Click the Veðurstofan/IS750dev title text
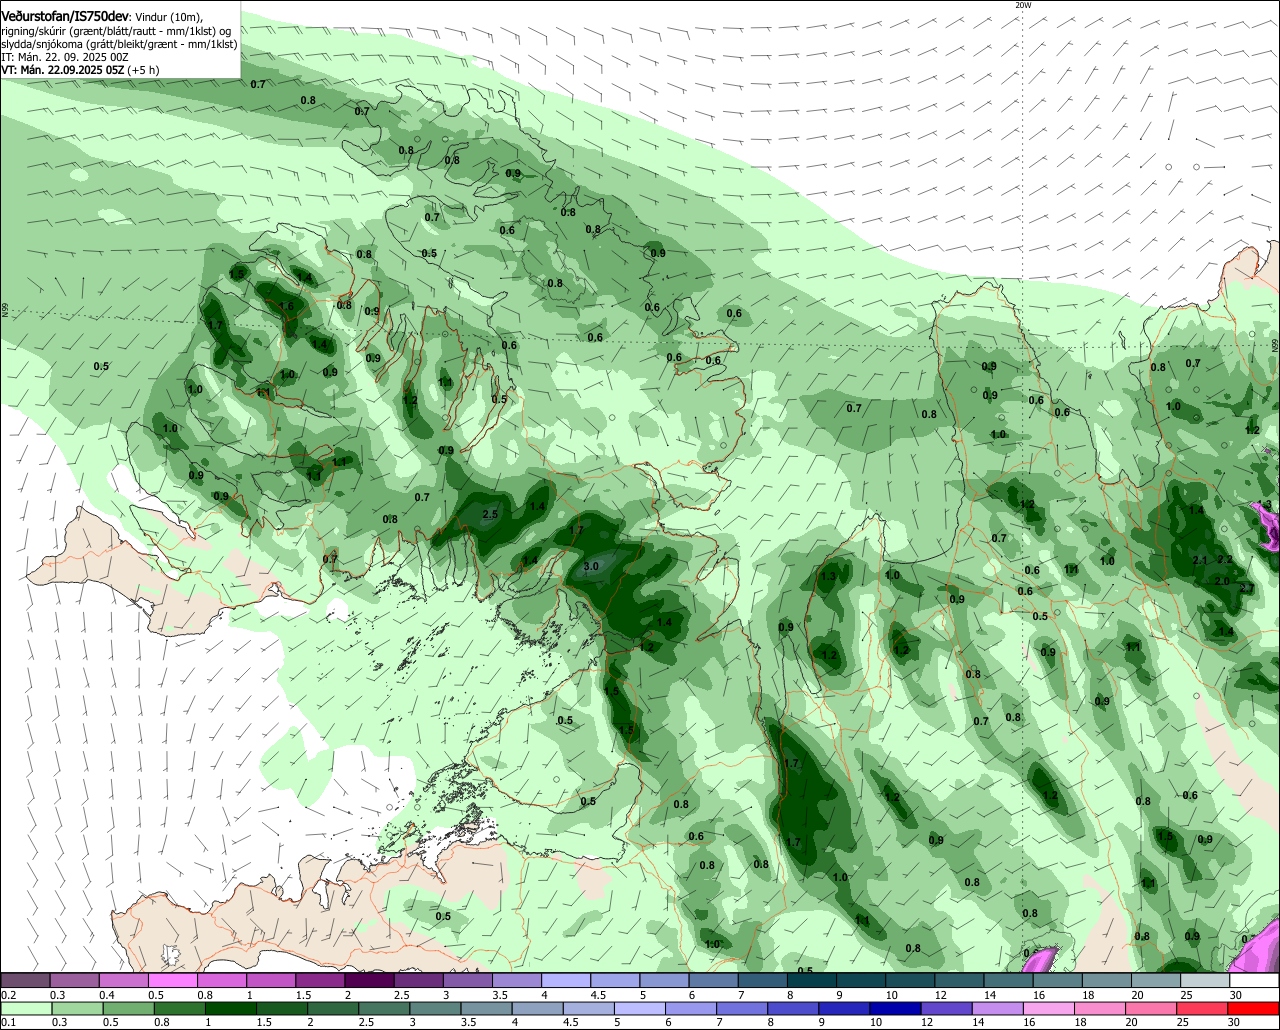 point(65,16)
